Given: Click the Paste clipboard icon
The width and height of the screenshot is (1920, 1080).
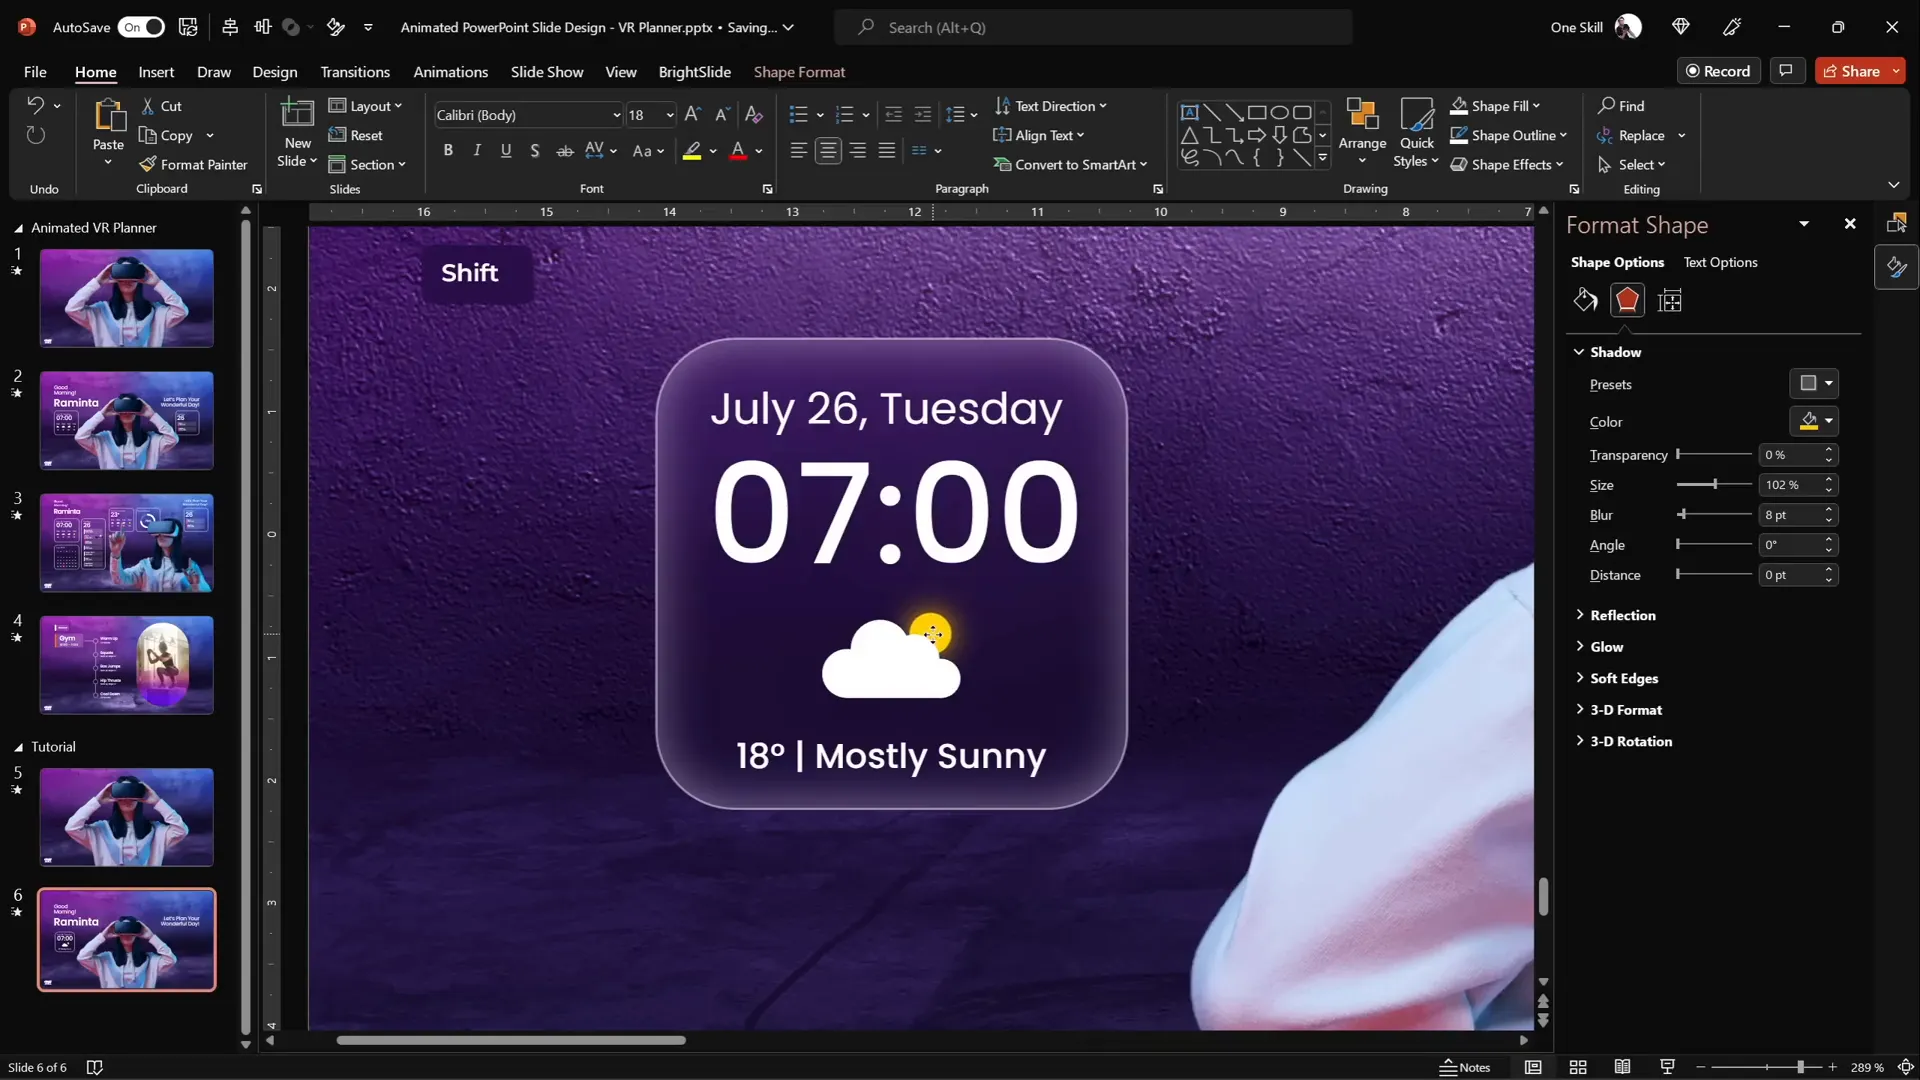Looking at the screenshot, I should (x=108, y=117).
